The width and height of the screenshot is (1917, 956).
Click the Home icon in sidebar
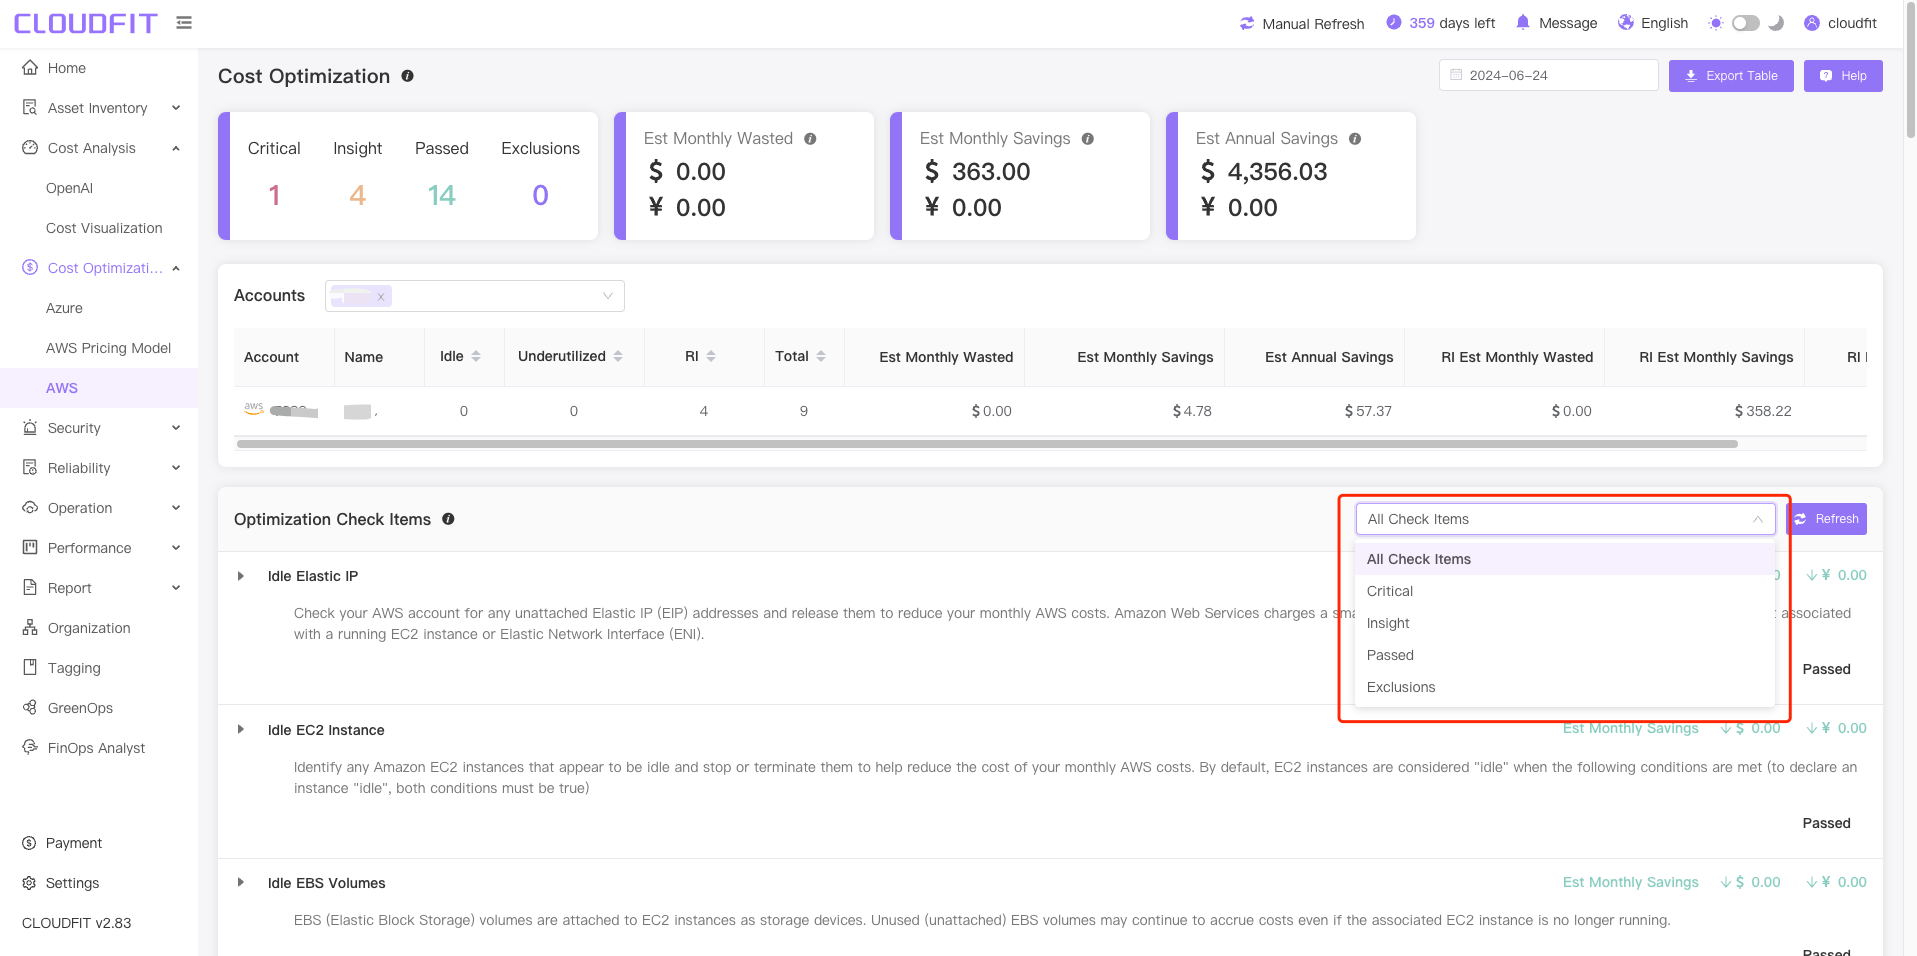point(30,67)
